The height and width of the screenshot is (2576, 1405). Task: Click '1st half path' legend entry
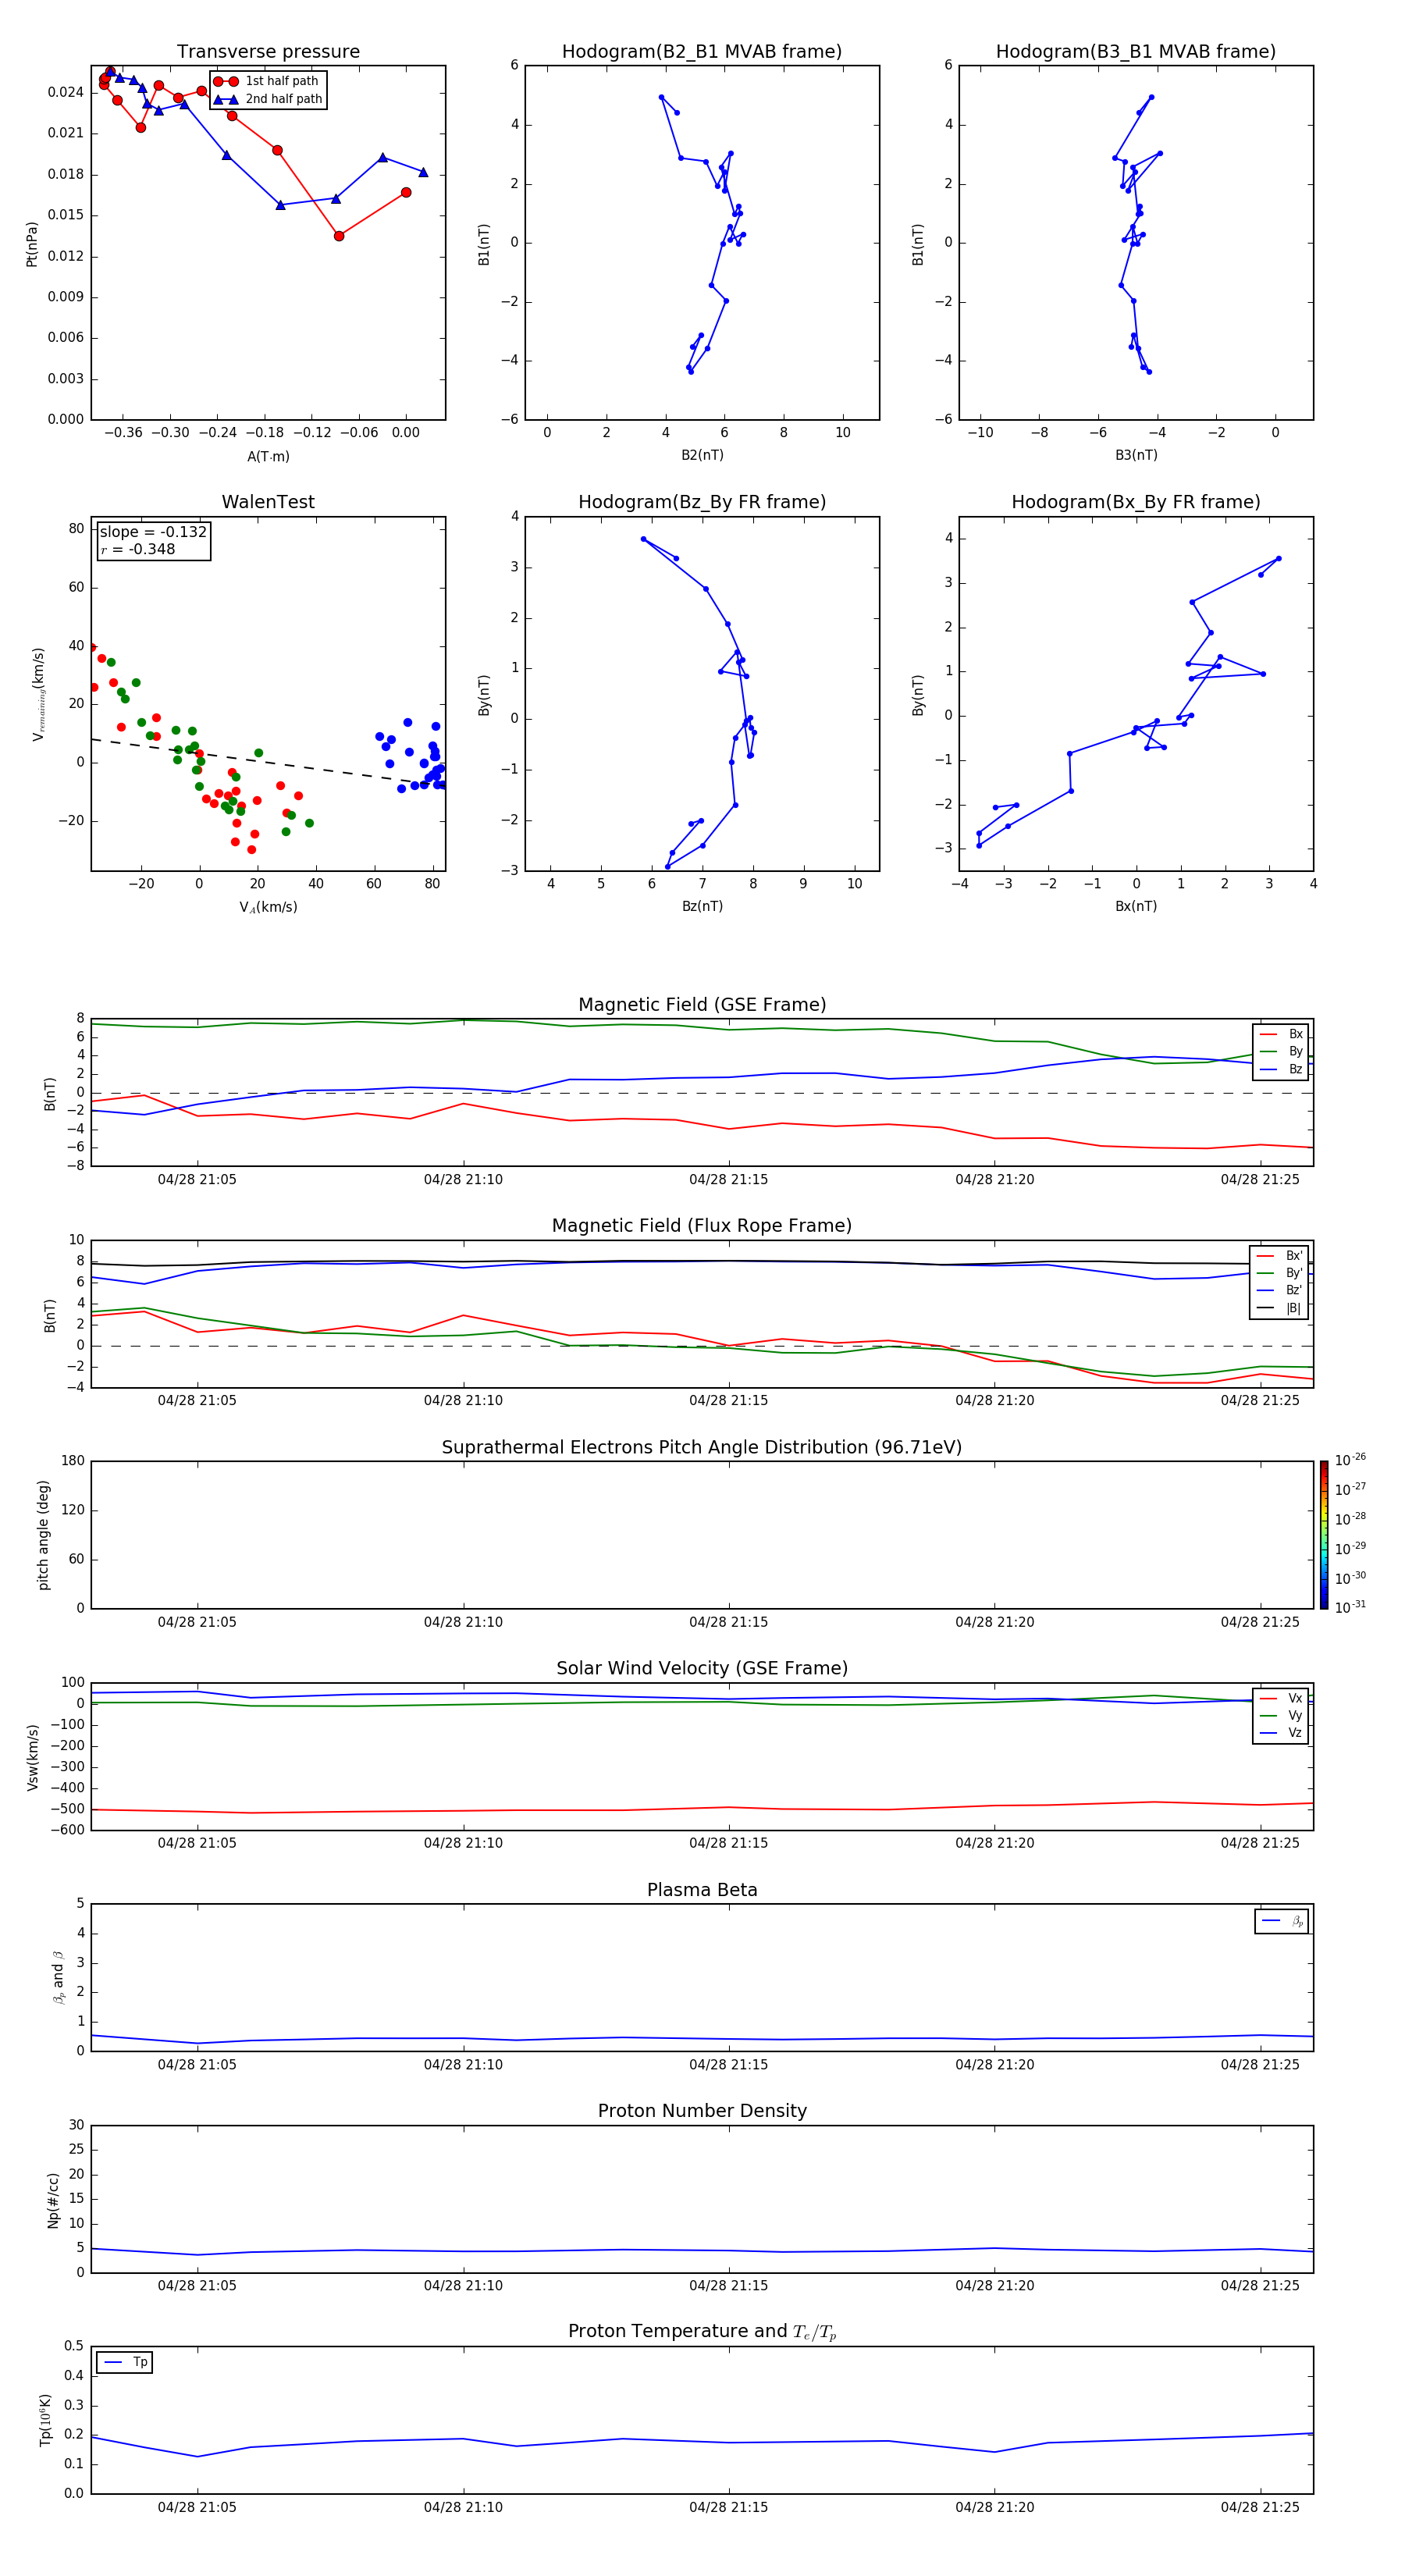pos(266,81)
